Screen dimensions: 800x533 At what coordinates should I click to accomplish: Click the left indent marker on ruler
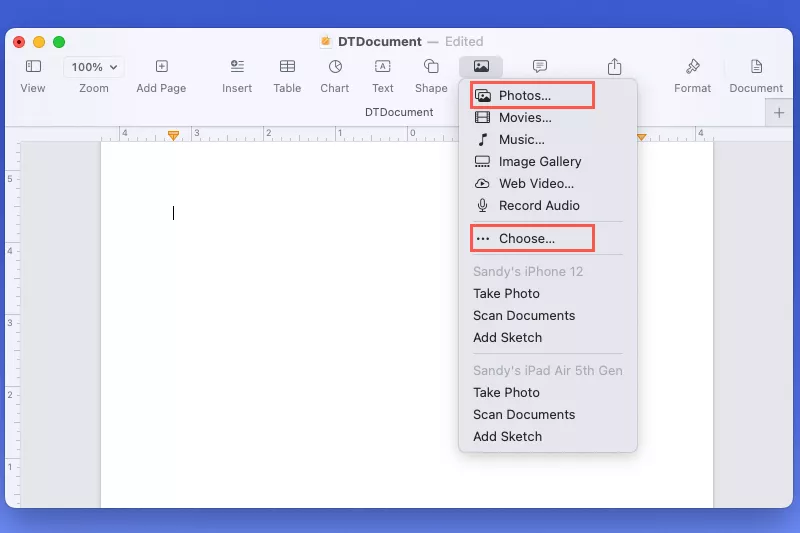click(173, 135)
